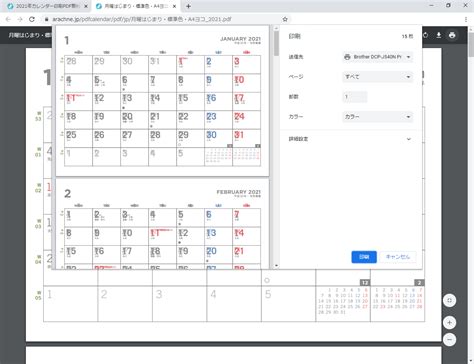Select the 月曜はじまり PDF tab
This screenshot has width=474, height=364.
click(x=136, y=6)
